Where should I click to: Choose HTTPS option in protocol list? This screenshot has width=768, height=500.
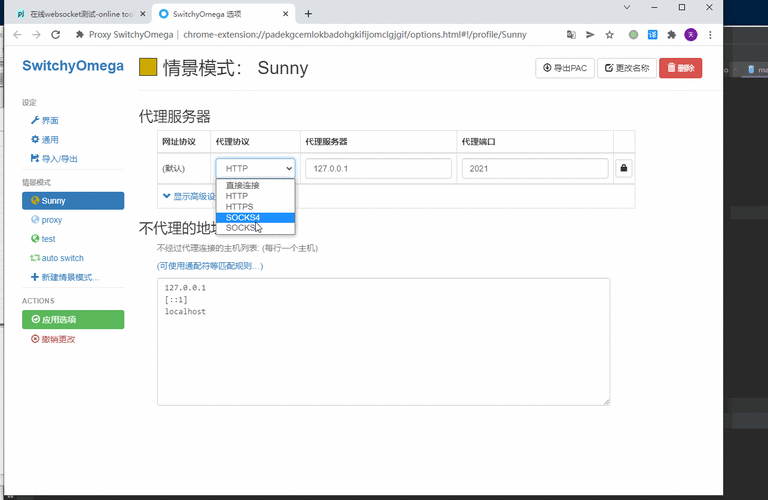[x=255, y=207]
